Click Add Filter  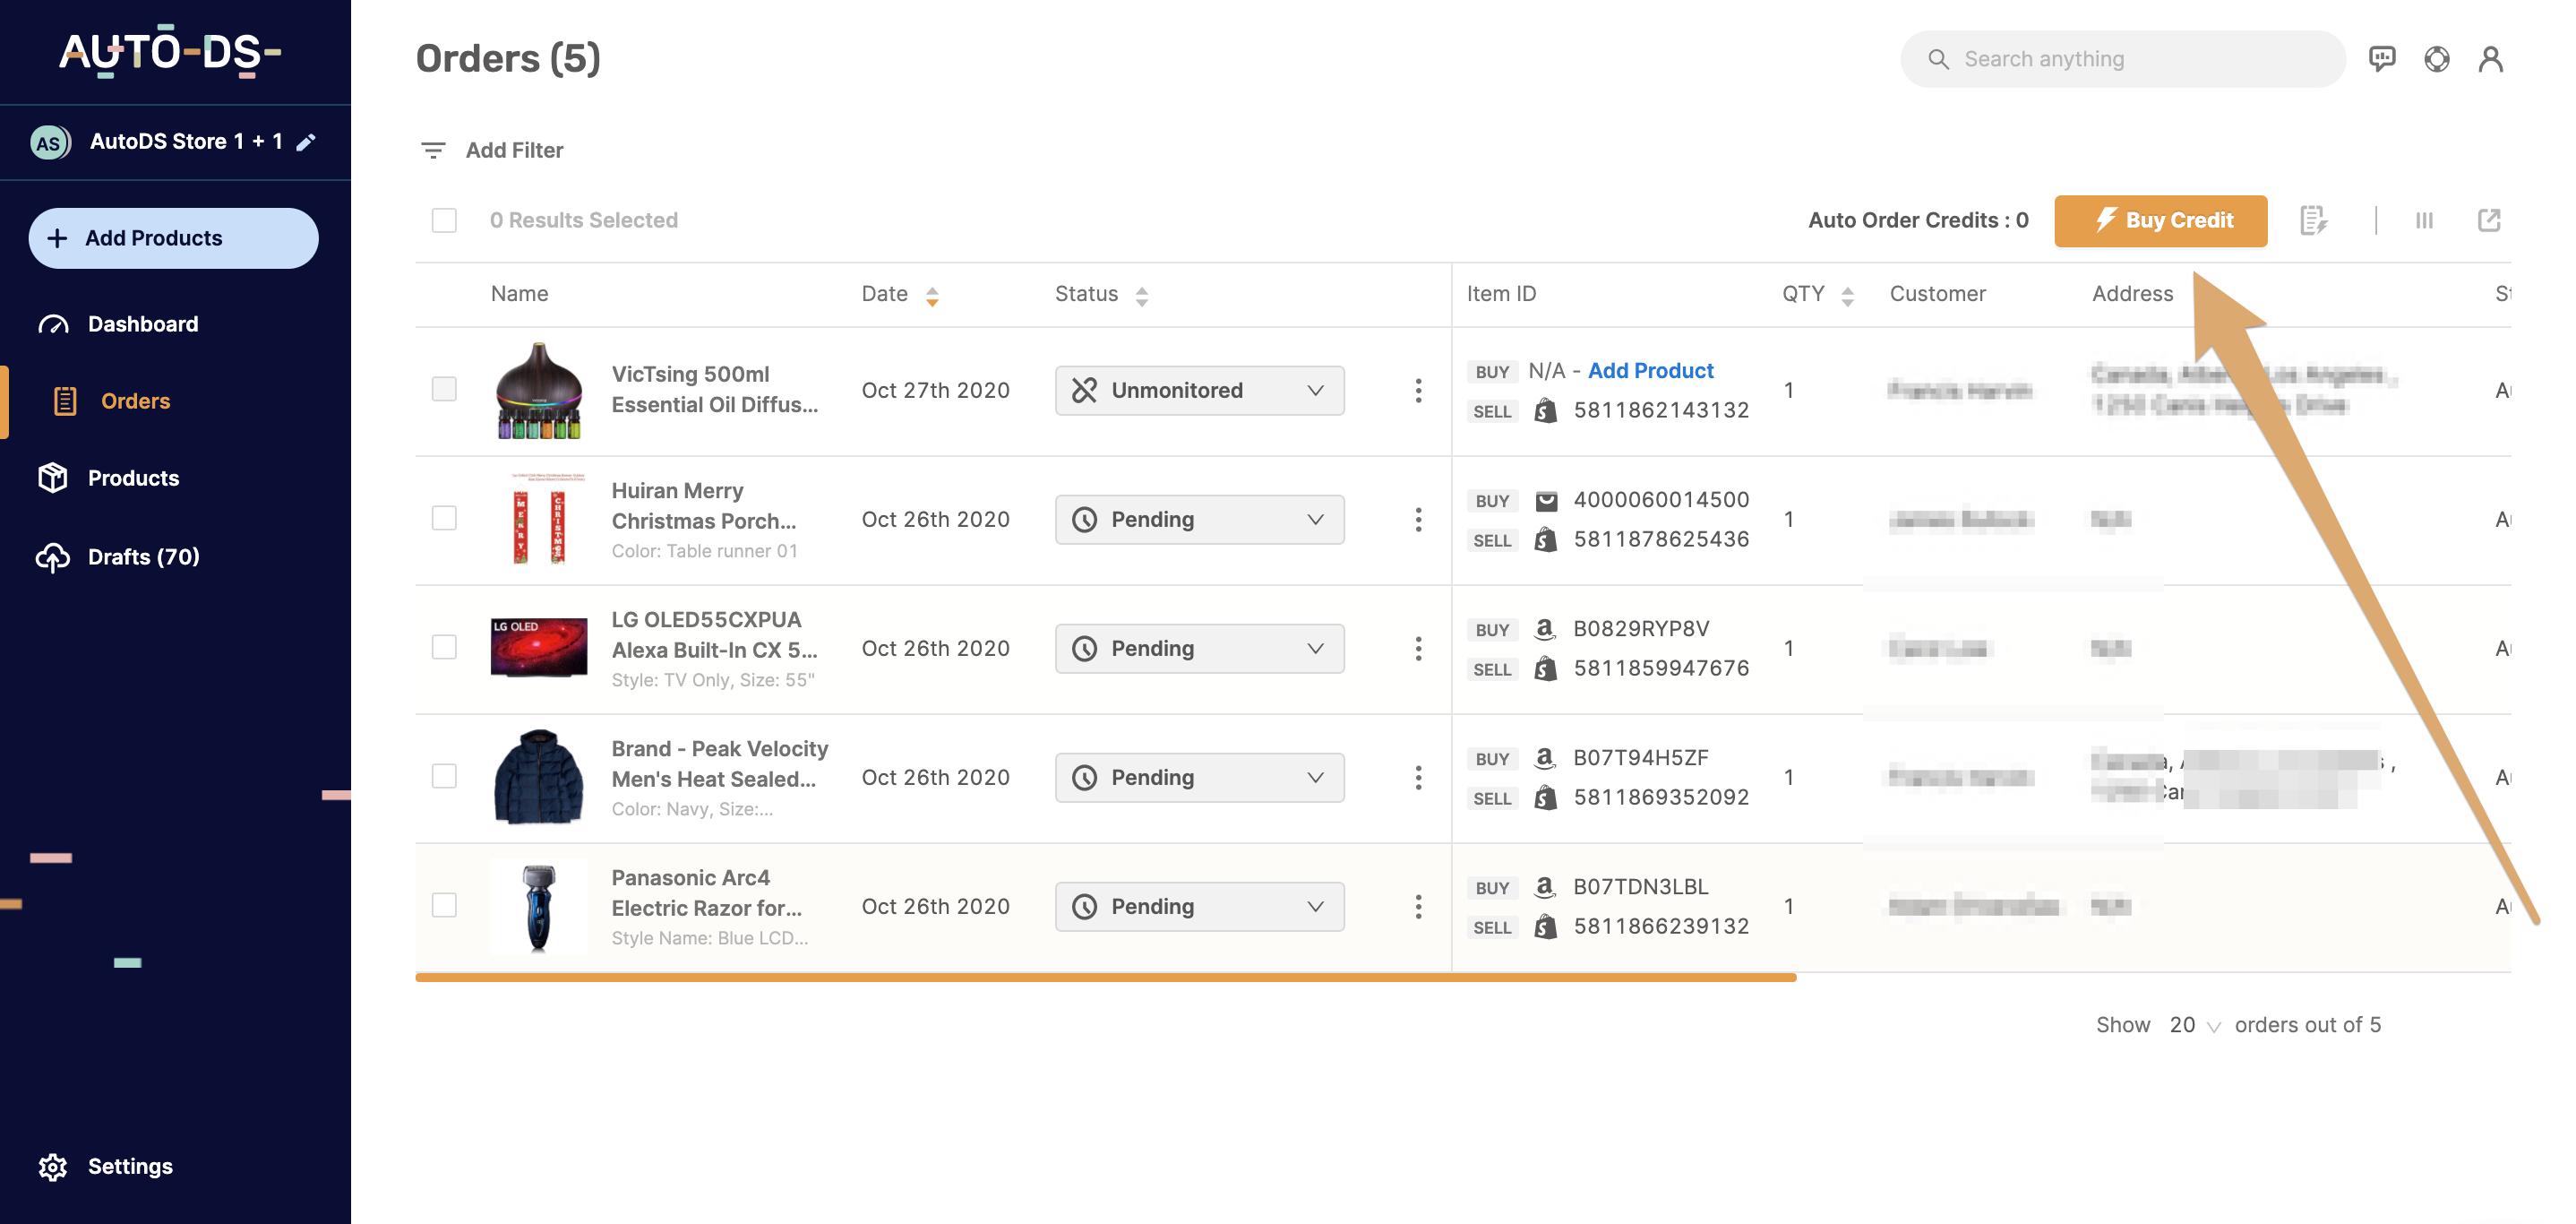514,150
